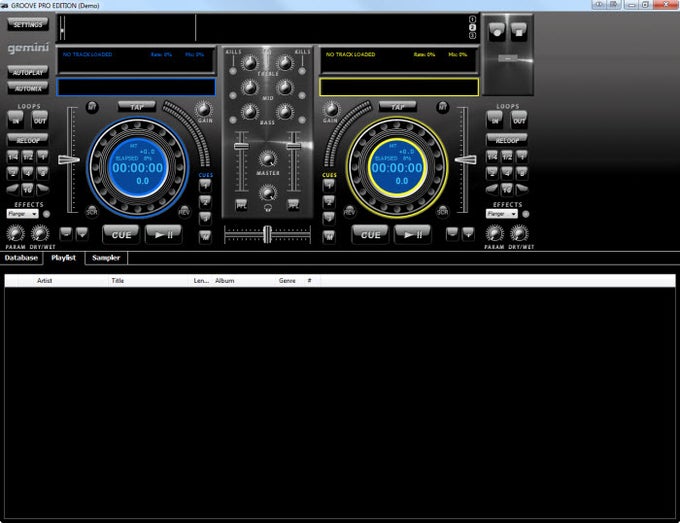Sort playlist by Title column
Screen dimensions: 680x523
pyautogui.click(x=150, y=281)
